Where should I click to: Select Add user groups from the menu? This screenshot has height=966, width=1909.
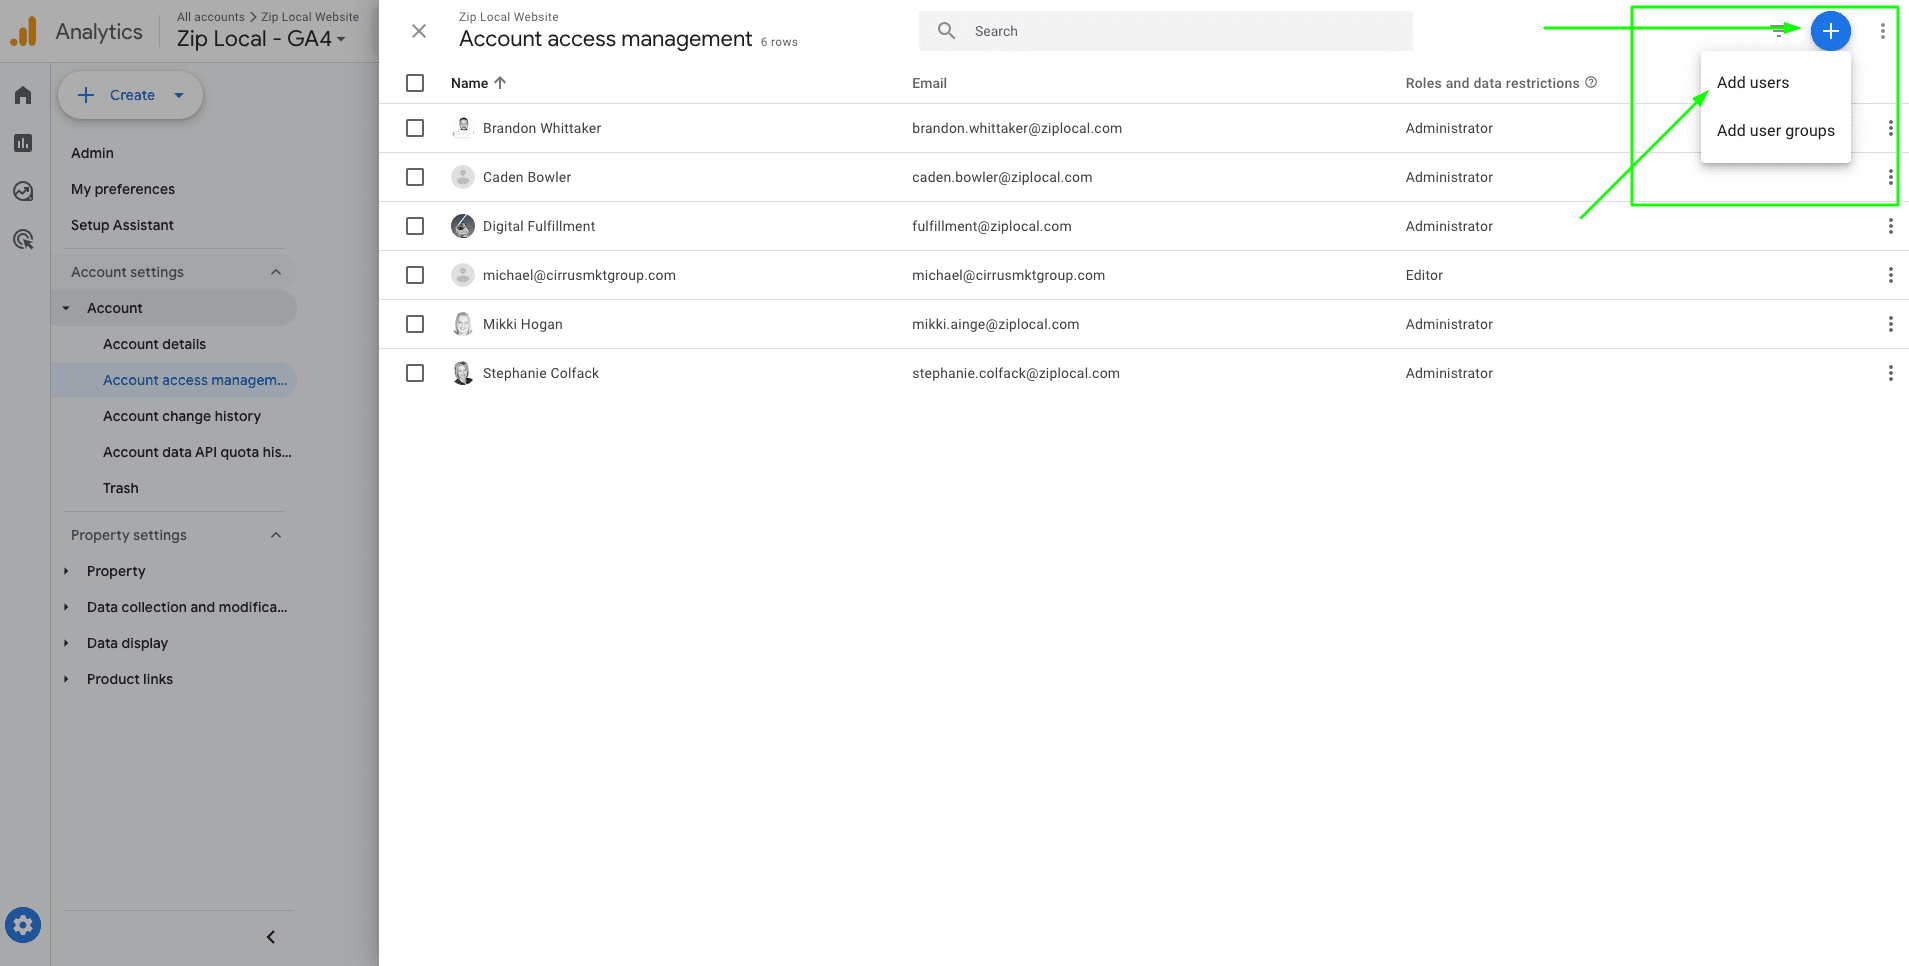[1775, 131]
